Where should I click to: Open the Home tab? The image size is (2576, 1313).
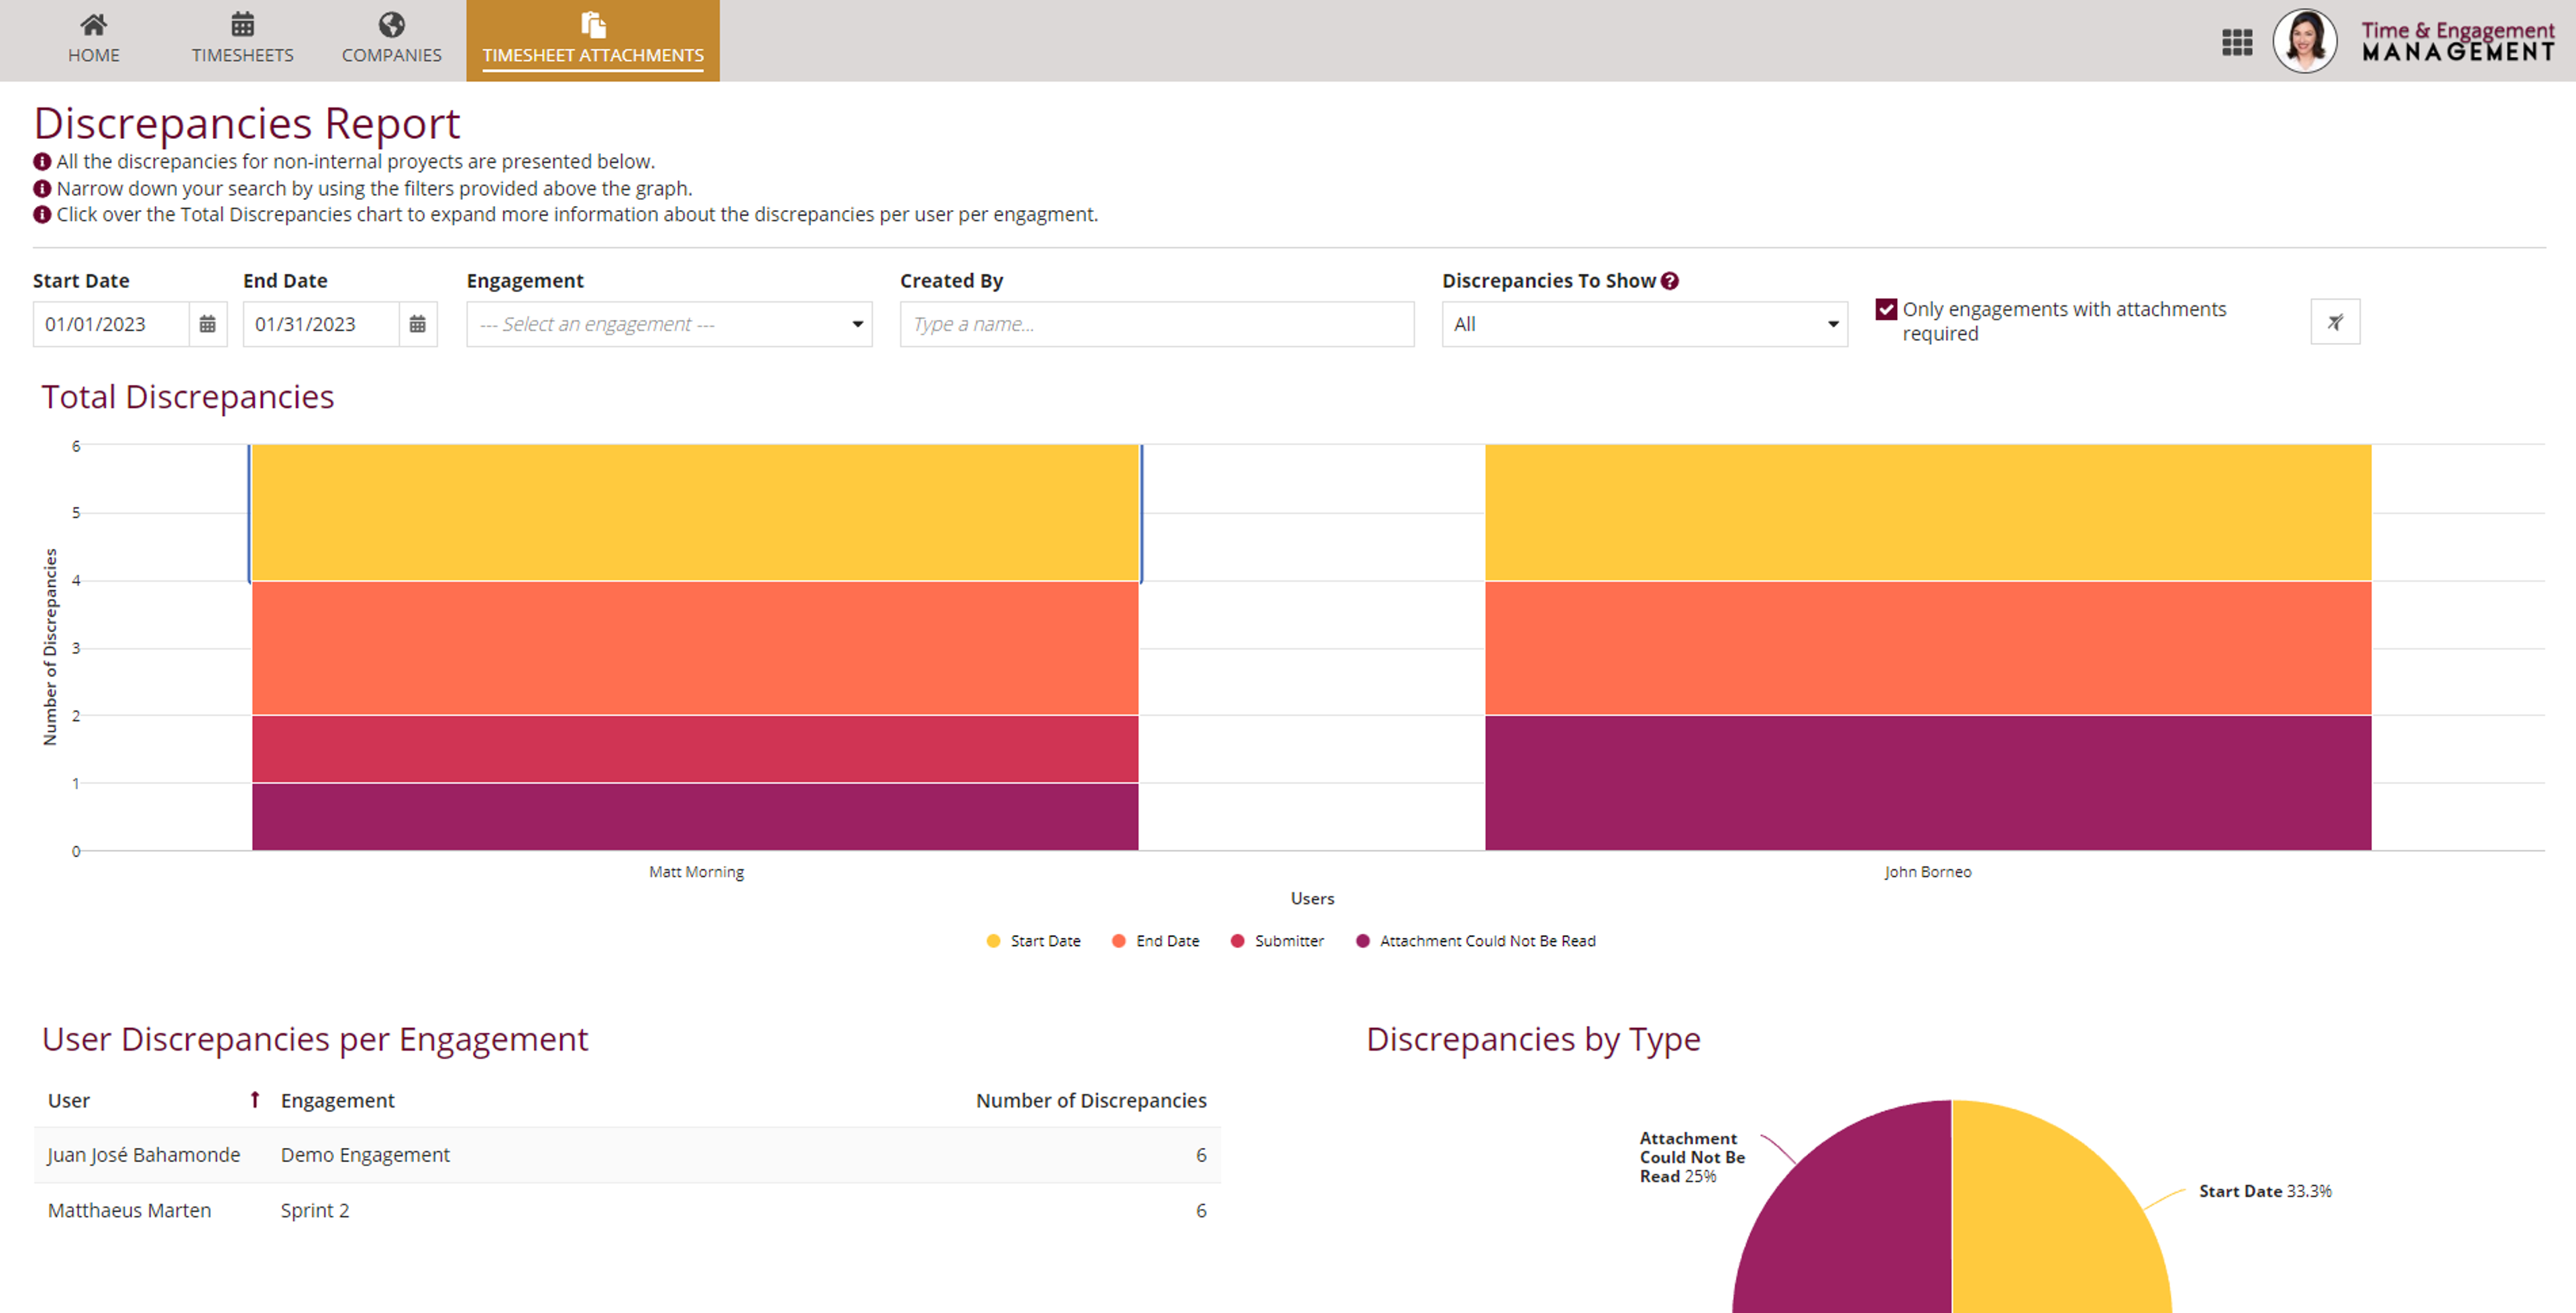click(x=94, y=40)
